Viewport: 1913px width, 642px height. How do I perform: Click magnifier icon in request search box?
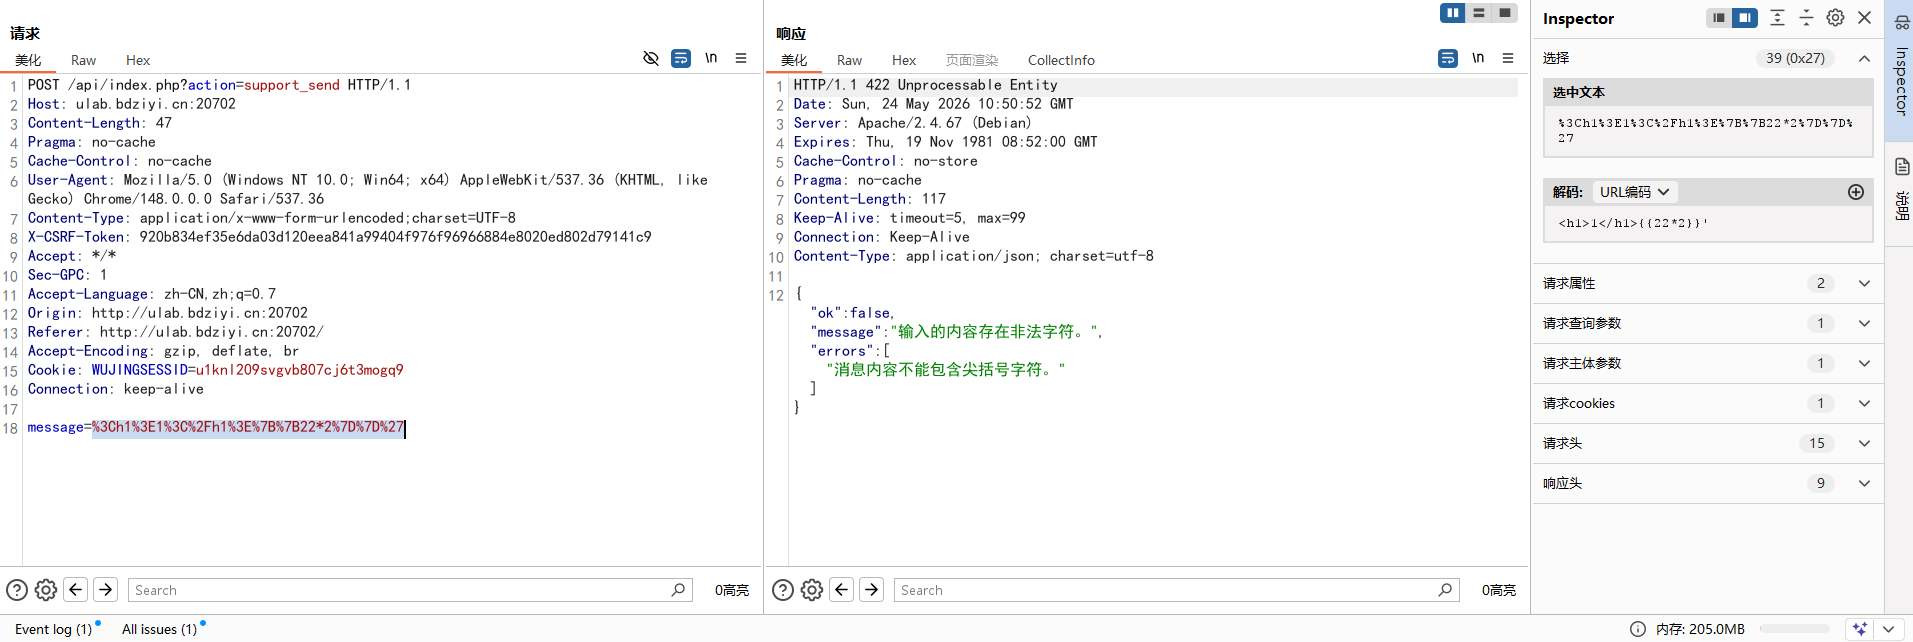click(678, 590)
